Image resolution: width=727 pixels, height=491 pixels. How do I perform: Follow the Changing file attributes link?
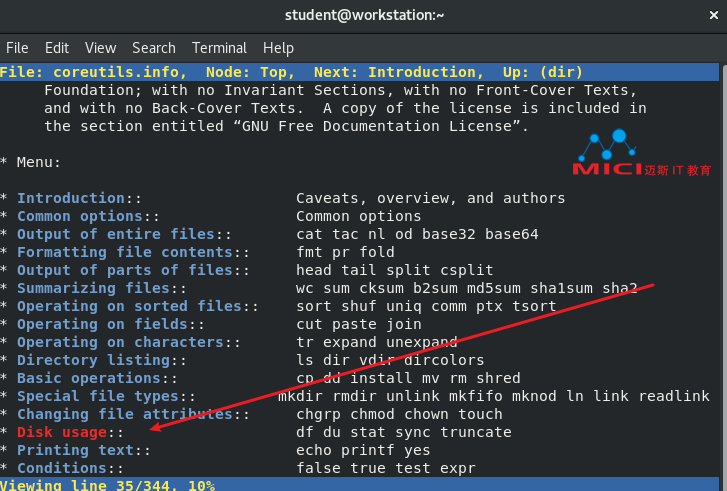point(125,414)
